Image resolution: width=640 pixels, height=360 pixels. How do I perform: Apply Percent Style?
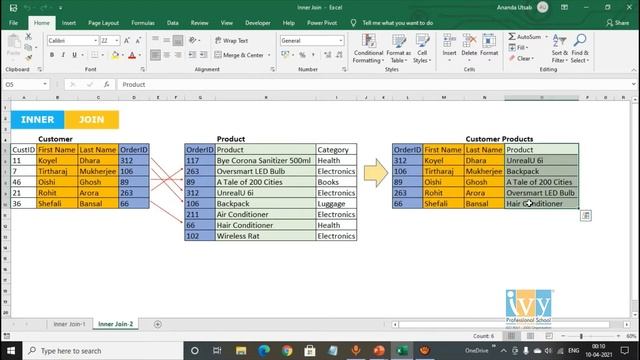point(302,55)
